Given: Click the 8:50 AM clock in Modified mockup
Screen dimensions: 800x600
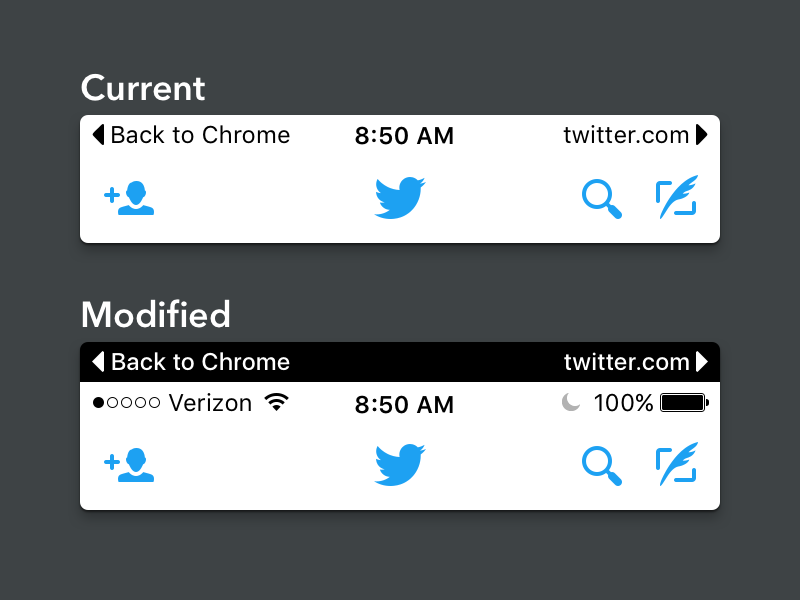Looking at the screenshot, I should tap(404, 405).
